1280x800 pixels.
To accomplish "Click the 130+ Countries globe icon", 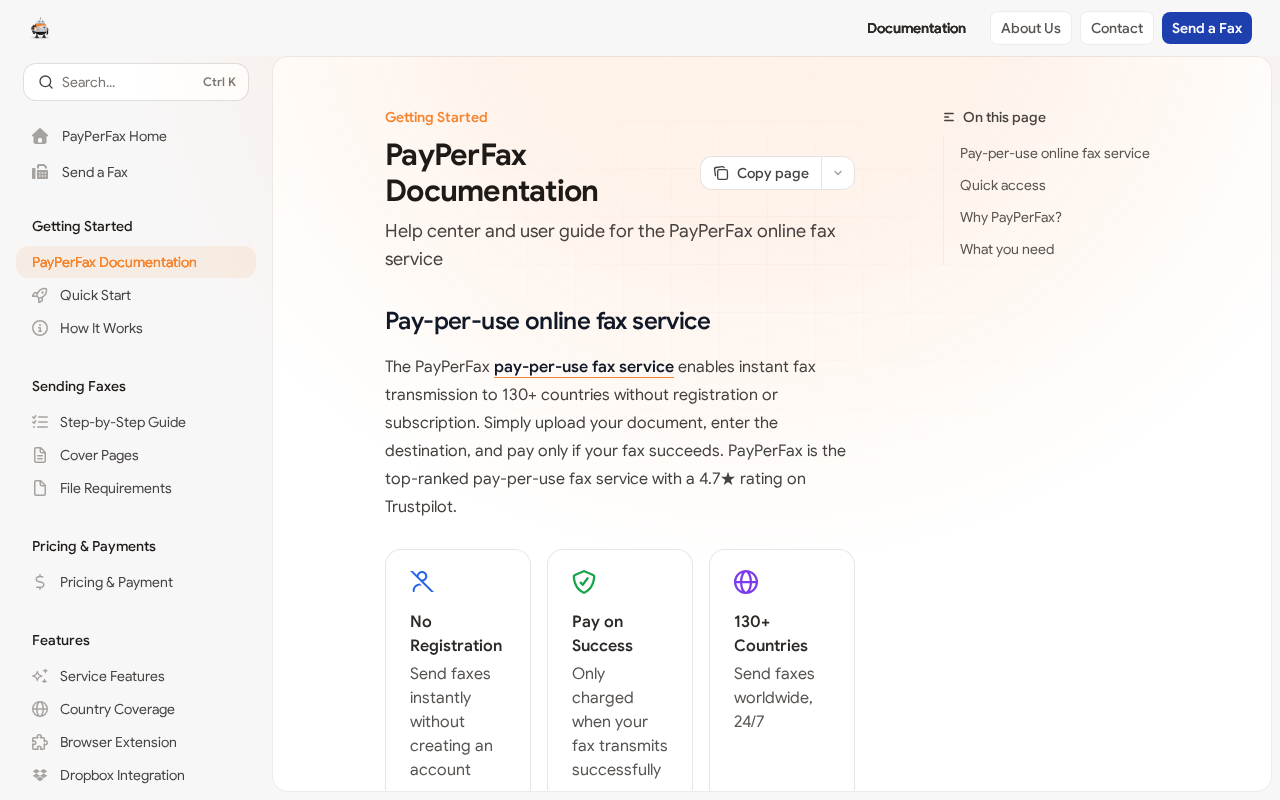I will pos(746,582).
